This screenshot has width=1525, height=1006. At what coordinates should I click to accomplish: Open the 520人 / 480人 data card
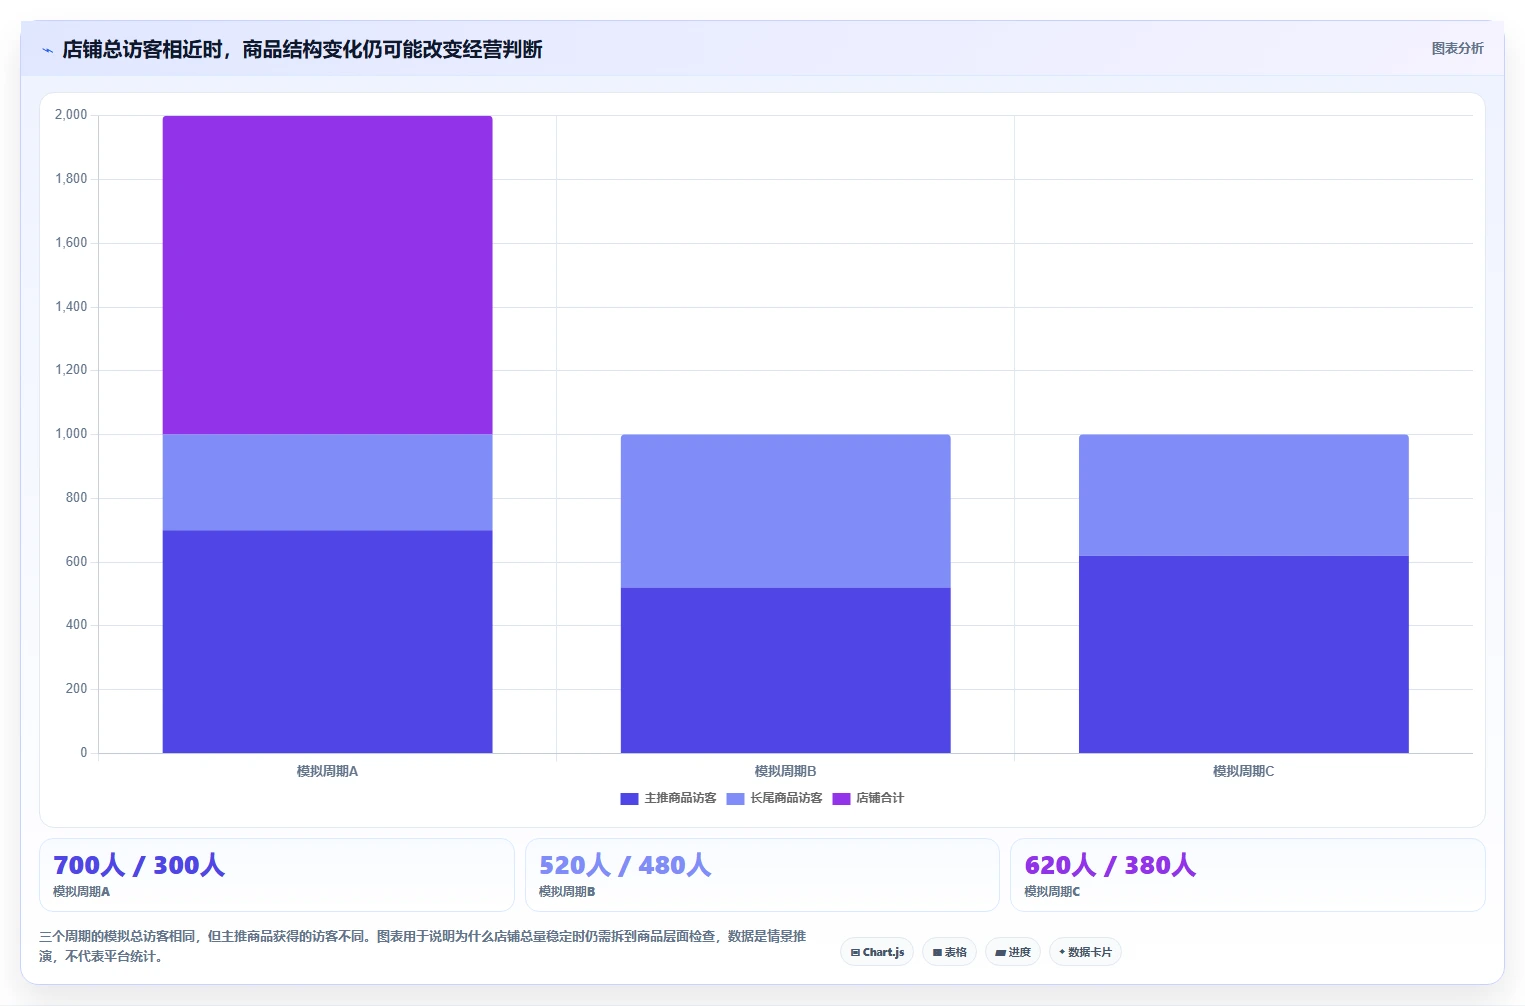coord(762,875)
